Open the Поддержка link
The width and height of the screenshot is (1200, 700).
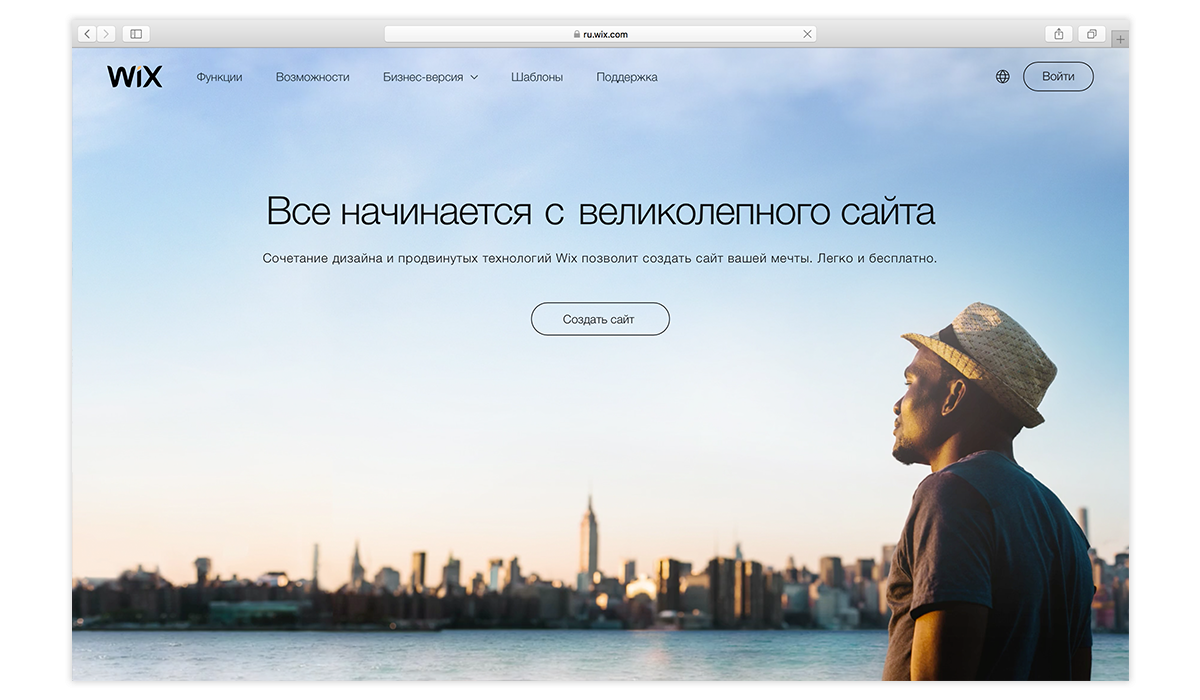627,77
